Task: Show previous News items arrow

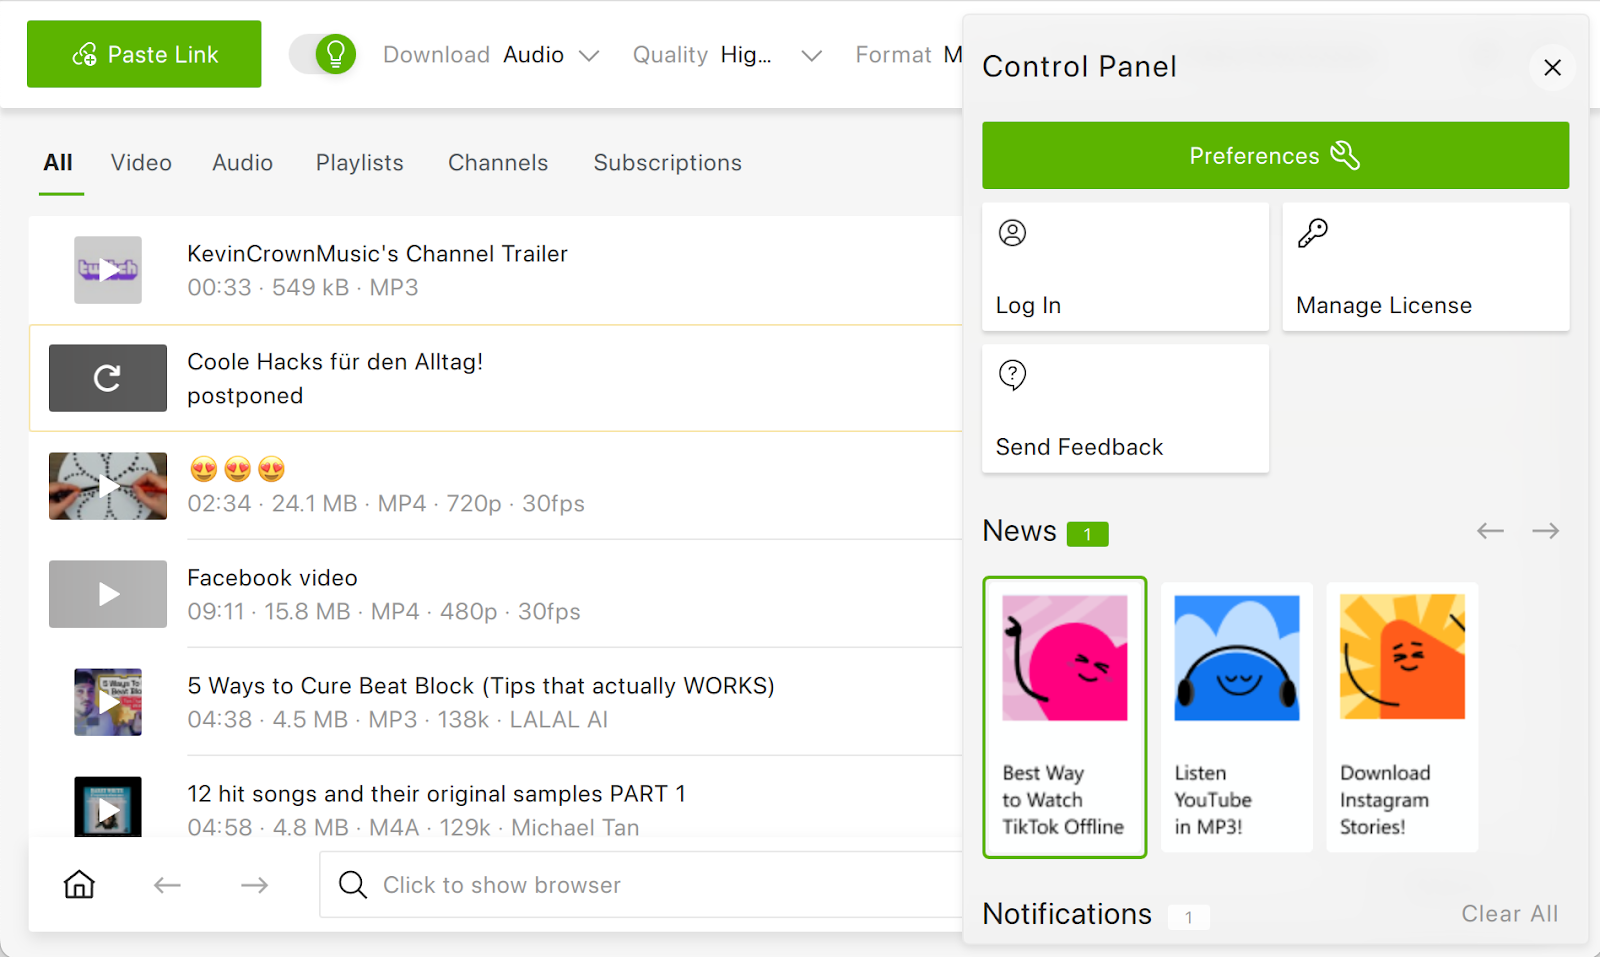Action: (x=1490, y=531)
